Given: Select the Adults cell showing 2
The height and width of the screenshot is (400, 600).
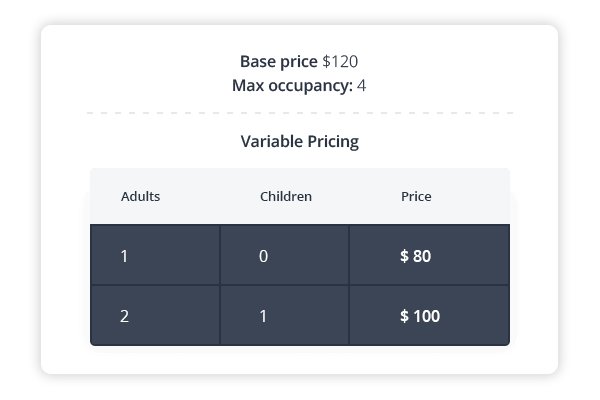Looking at the screenshot, I should [x=155, y=316].
